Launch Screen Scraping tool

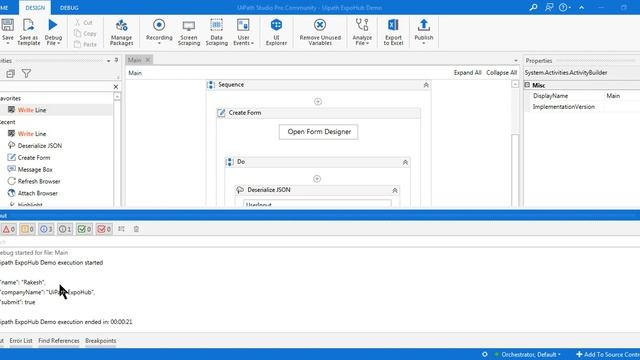coord(189,31)
